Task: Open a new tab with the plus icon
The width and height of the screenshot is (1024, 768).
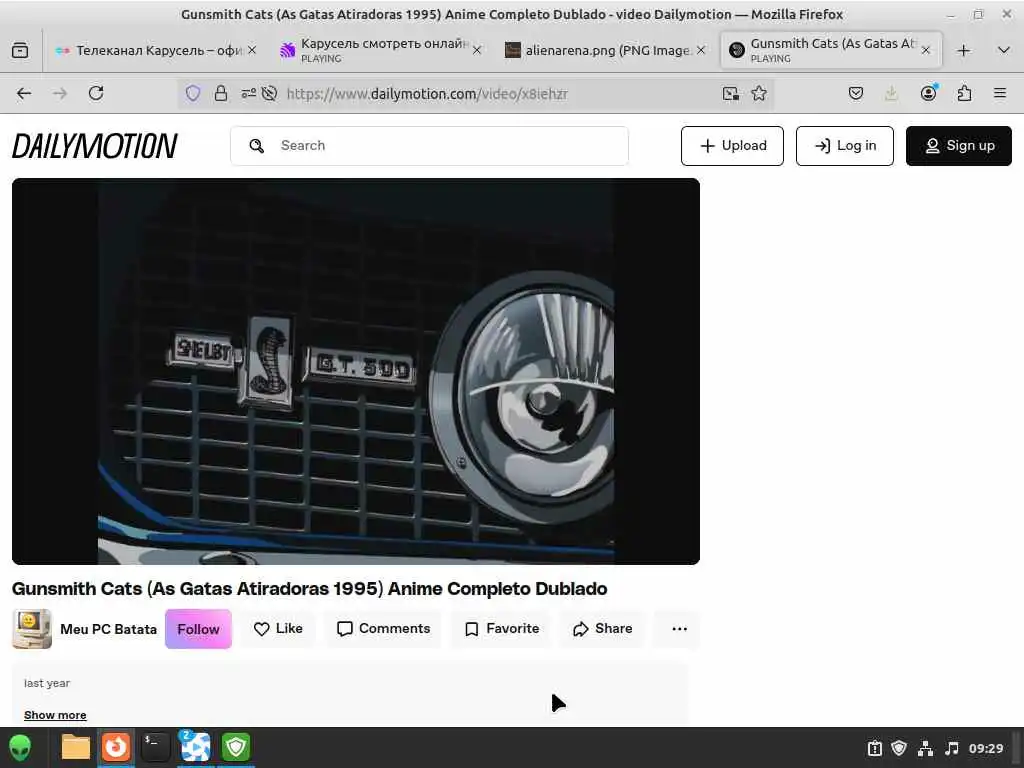Action: click(x=963, y=50)
